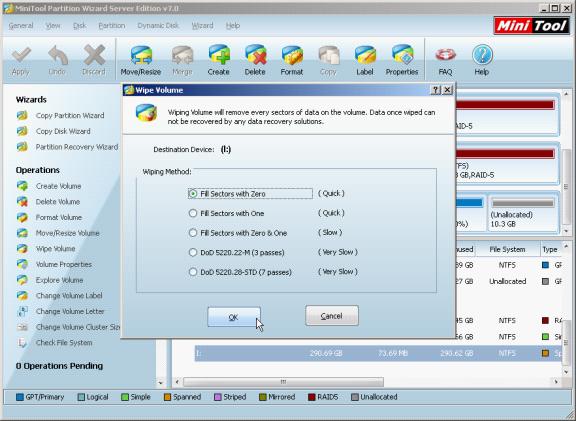576x421 pixels.
Task: Open the View menu
Action: click(x=53, y=26)
